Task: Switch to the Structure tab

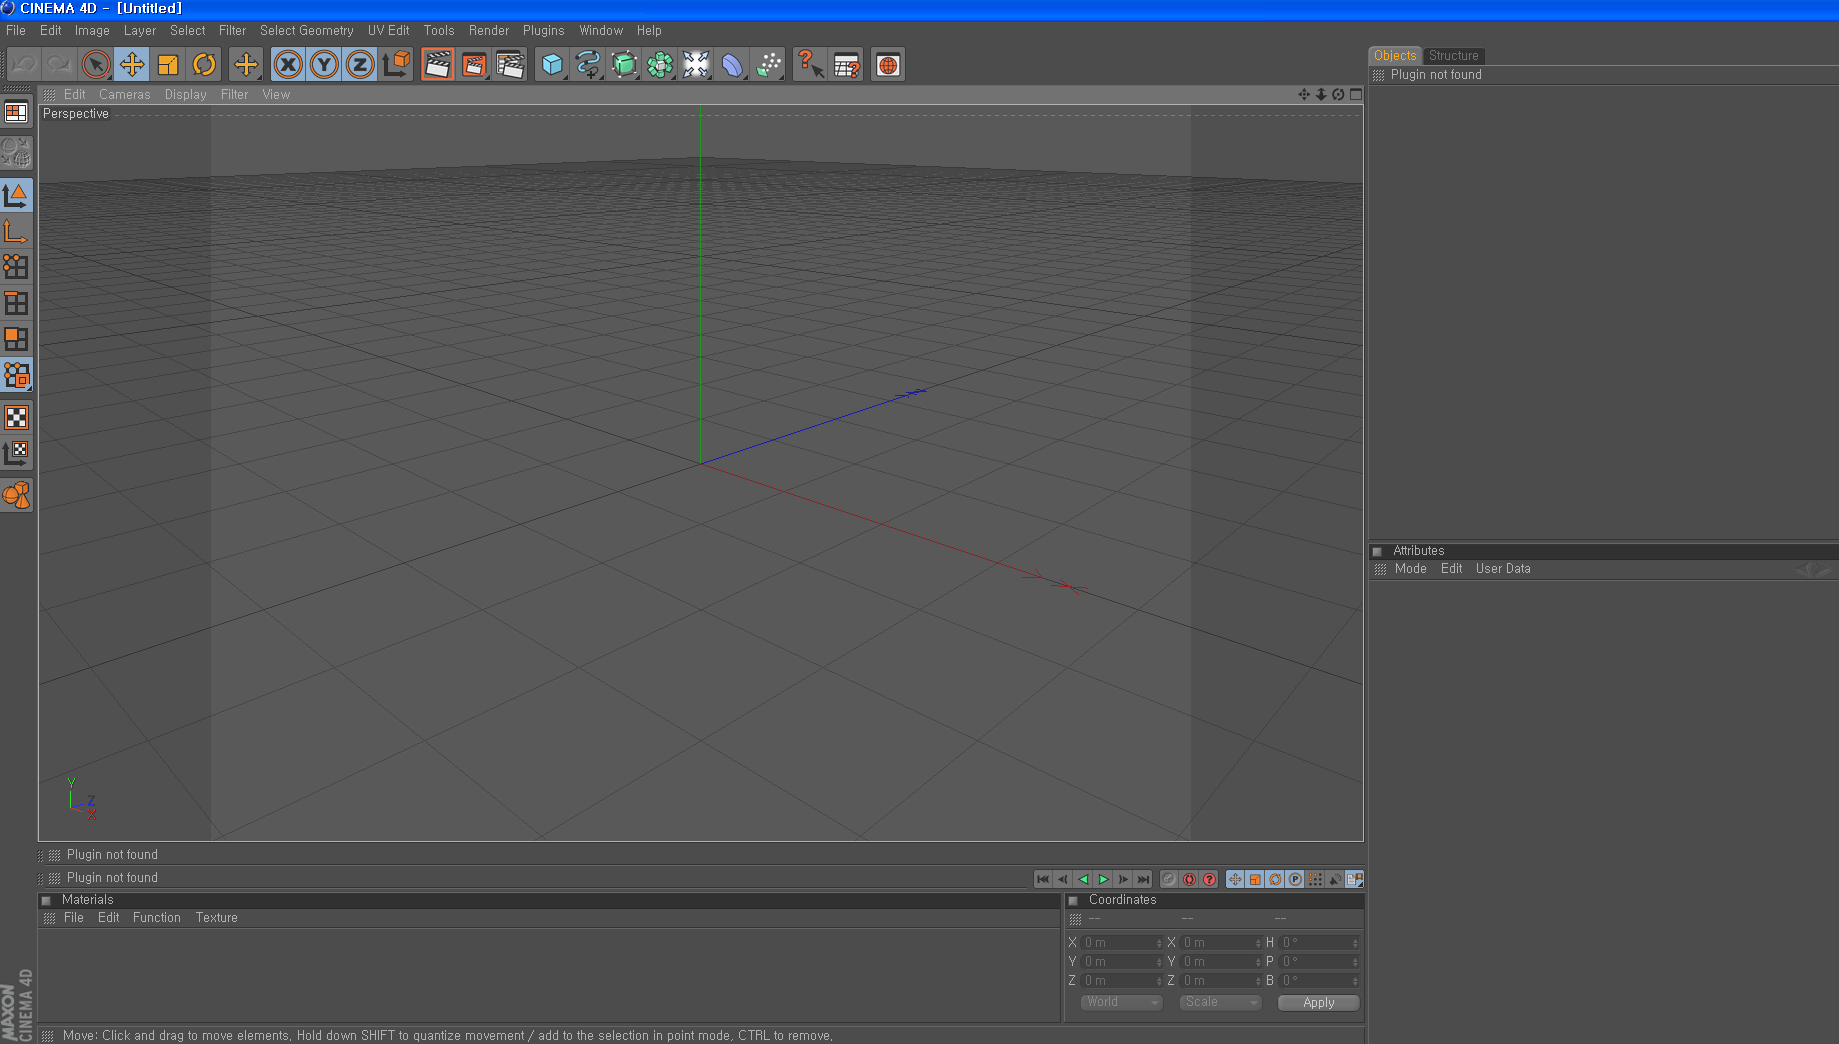Action: 1453,56
